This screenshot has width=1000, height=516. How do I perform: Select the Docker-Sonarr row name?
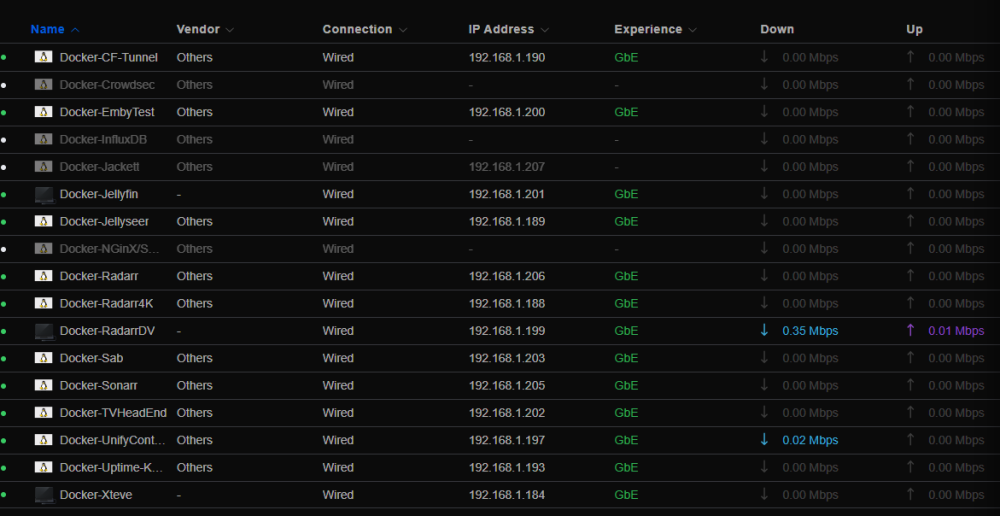(98, 386)
